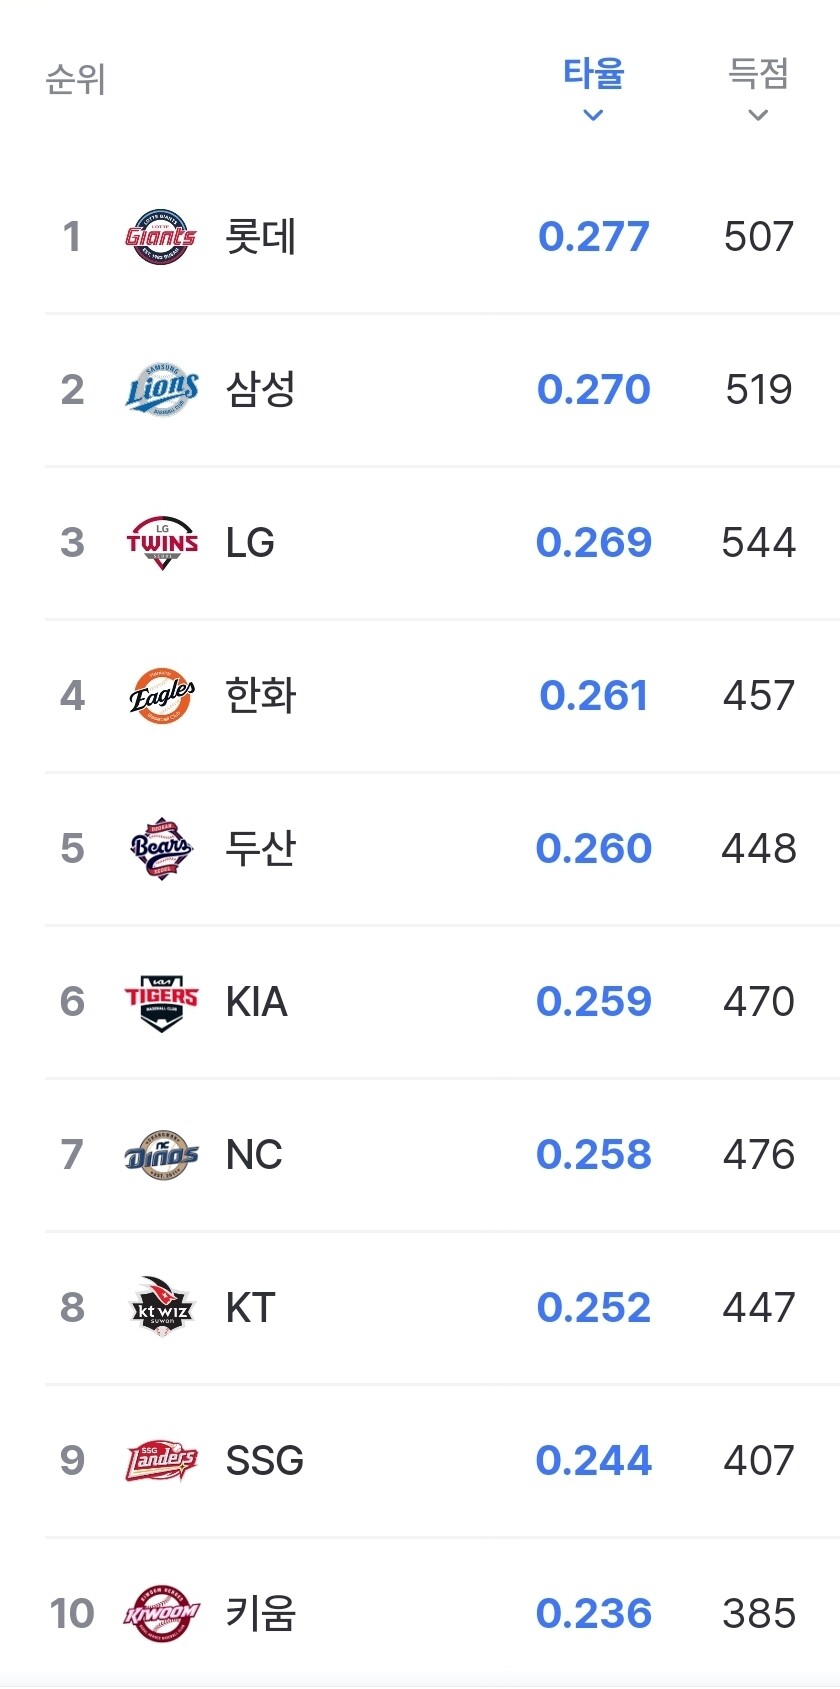Select the 타율 column header
Viewport: 840px width, 1689px height.
click(x=593, y=73)
